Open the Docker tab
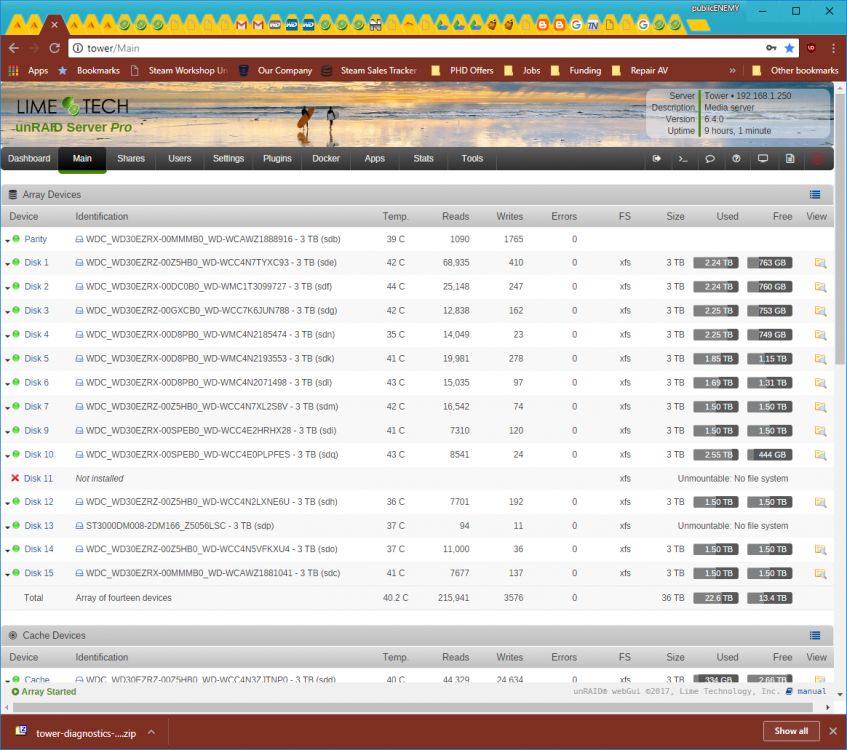Image resolution: width=847 pixels, height=750 pixels. click(326, 159)
